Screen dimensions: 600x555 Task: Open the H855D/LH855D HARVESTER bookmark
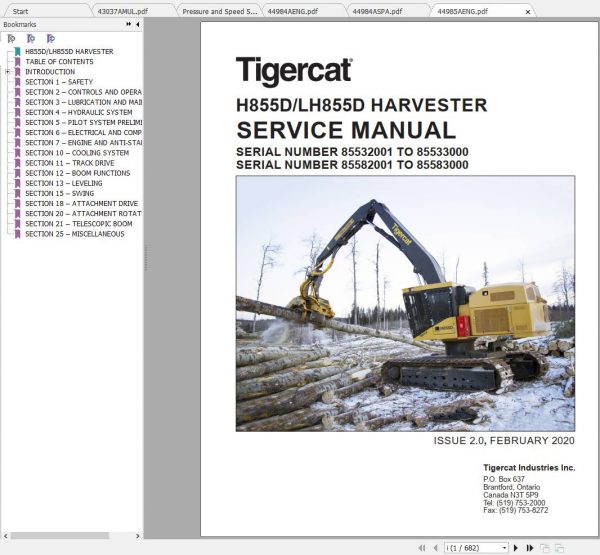pyautogui.click(x=69, y=51)
